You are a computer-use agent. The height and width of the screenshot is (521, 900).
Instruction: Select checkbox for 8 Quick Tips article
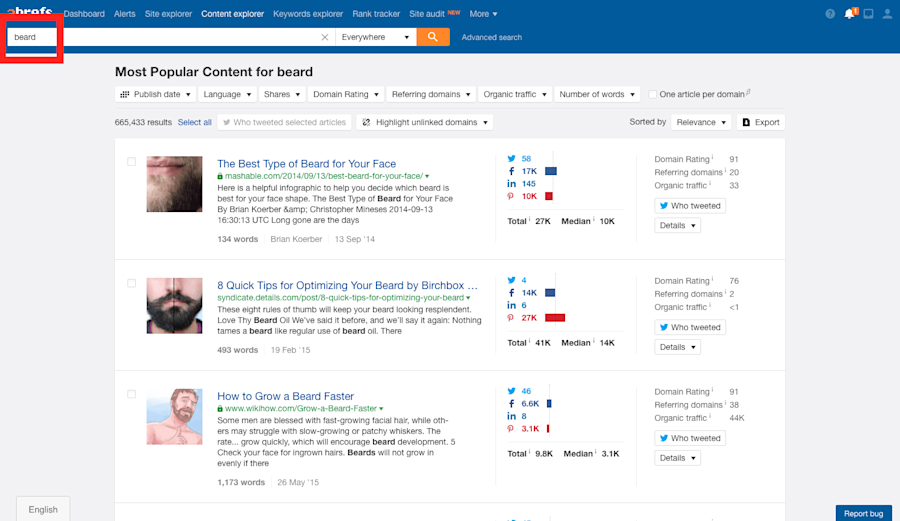[131, 283]
